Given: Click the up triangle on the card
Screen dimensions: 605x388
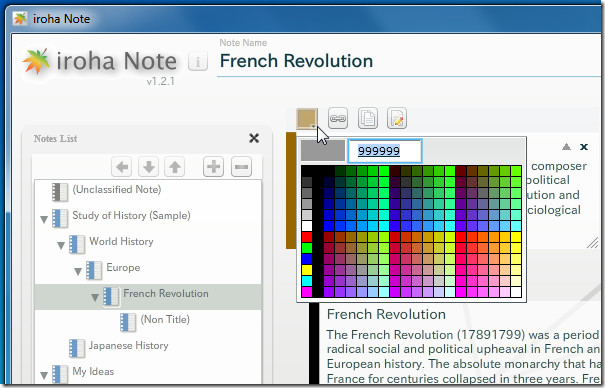Looking at the screenshot, I should tap(566, 147).
